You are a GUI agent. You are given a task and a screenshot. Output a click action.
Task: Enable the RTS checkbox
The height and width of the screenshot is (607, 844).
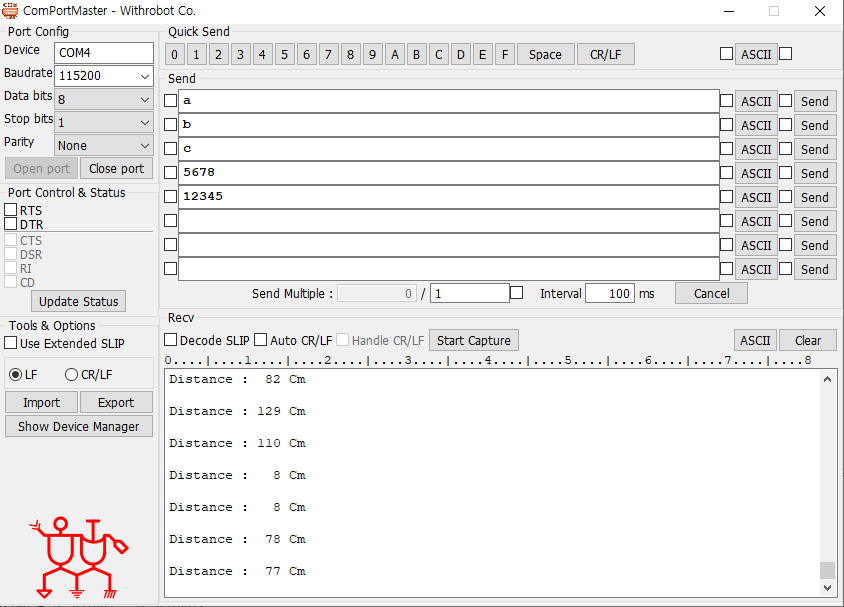point(10,209)
